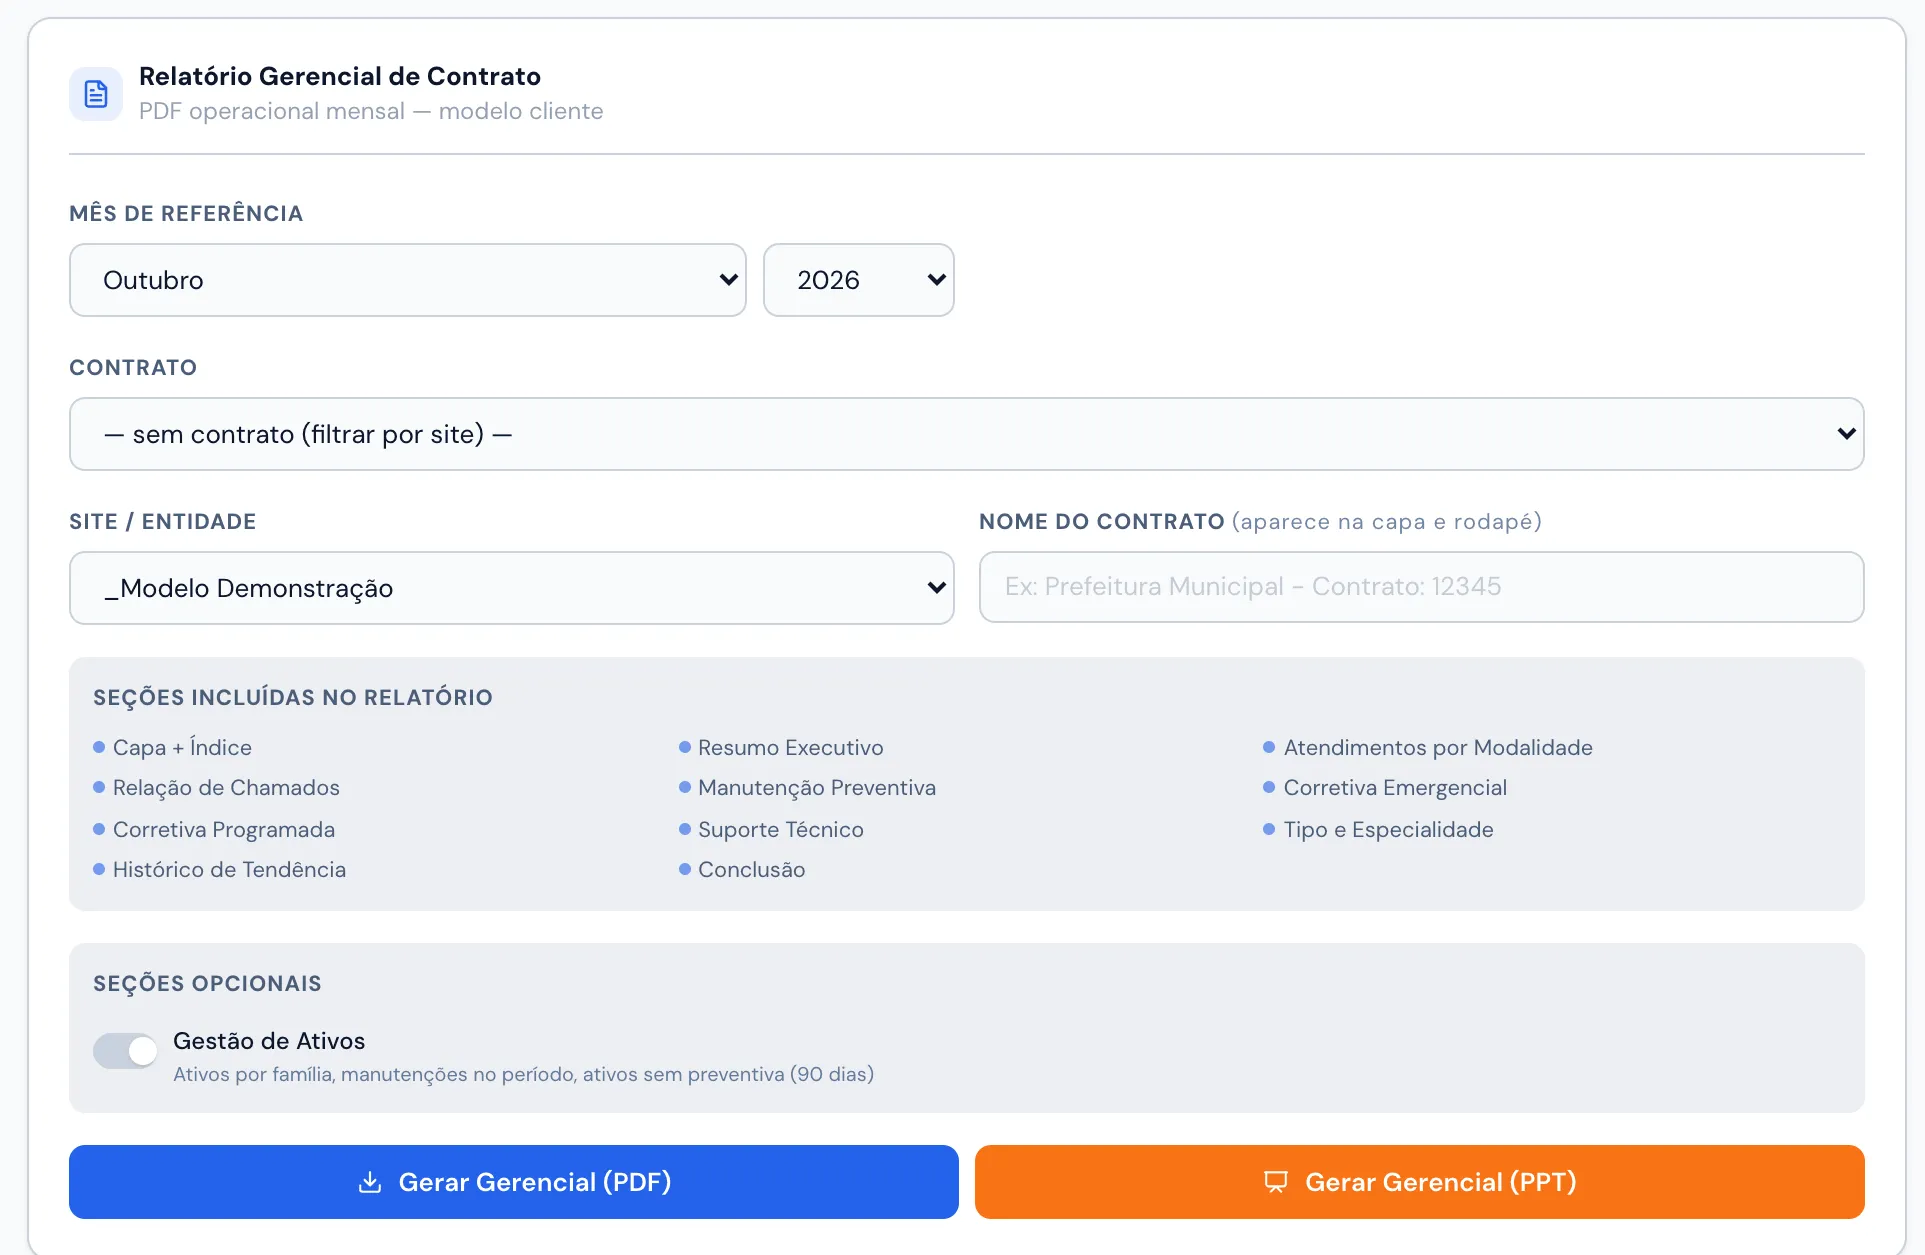The width and height of the screenshot is (1925, 1255).
Task: Click the PDF operacional mensal subtitle
Action: [371, 111]
